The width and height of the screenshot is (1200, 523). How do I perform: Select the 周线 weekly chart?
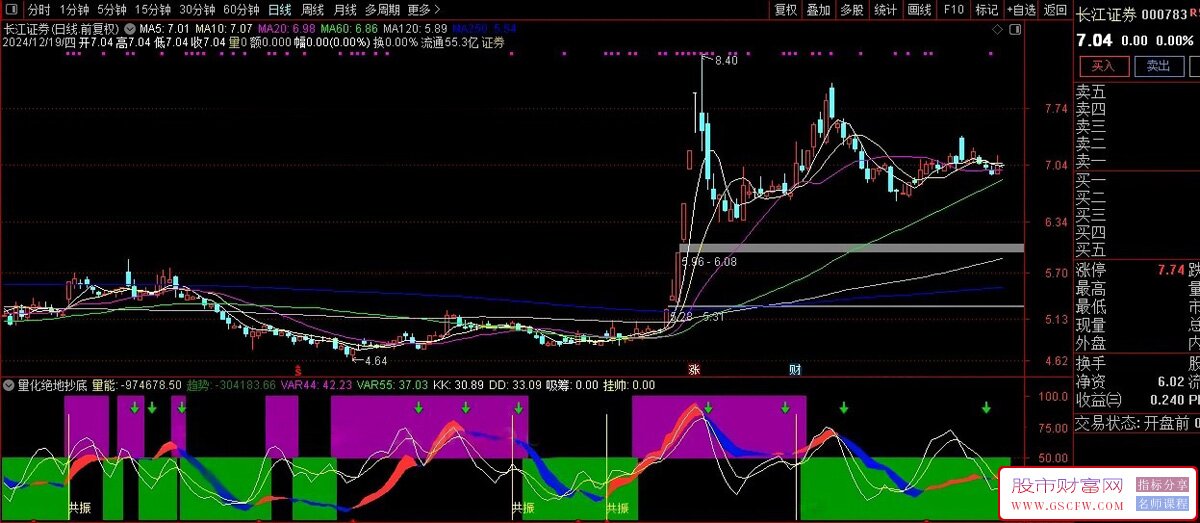pos(312,10)
